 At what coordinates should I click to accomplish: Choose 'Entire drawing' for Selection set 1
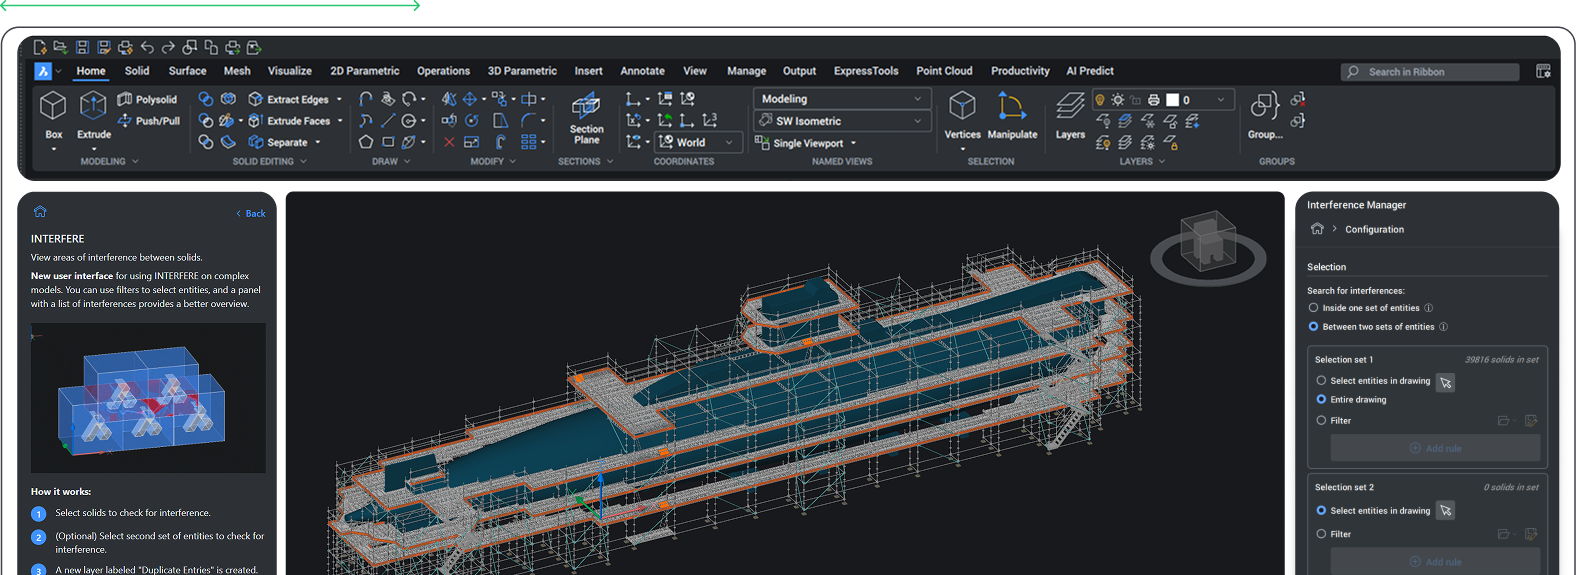pyautogui.click(x=1321, y=399)
